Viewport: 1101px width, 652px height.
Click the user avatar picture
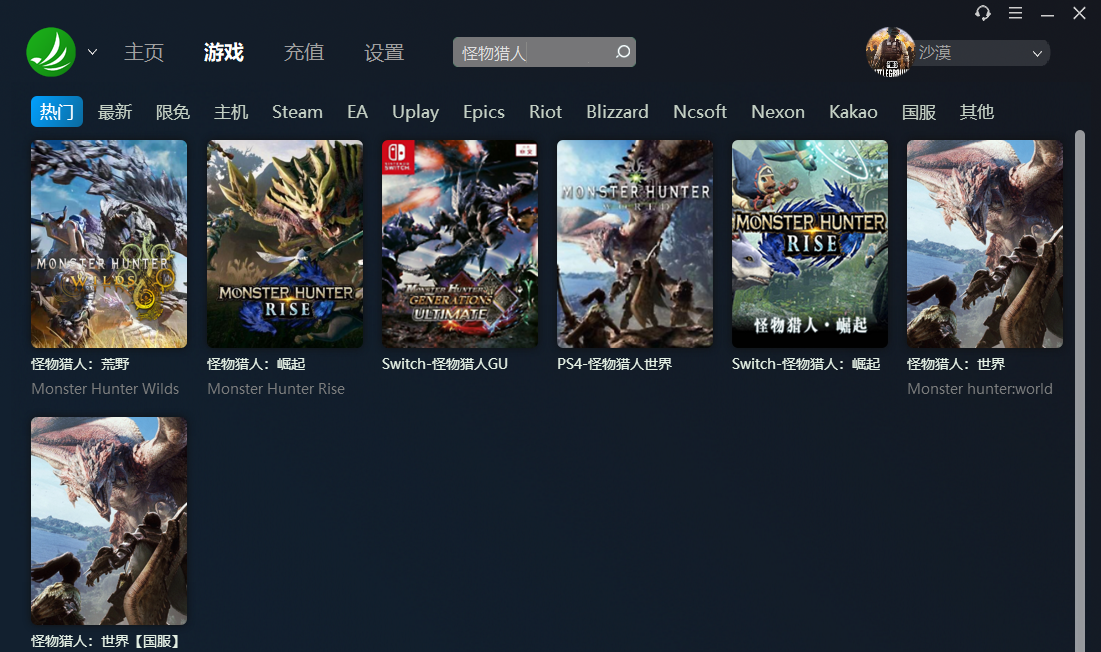890,52
